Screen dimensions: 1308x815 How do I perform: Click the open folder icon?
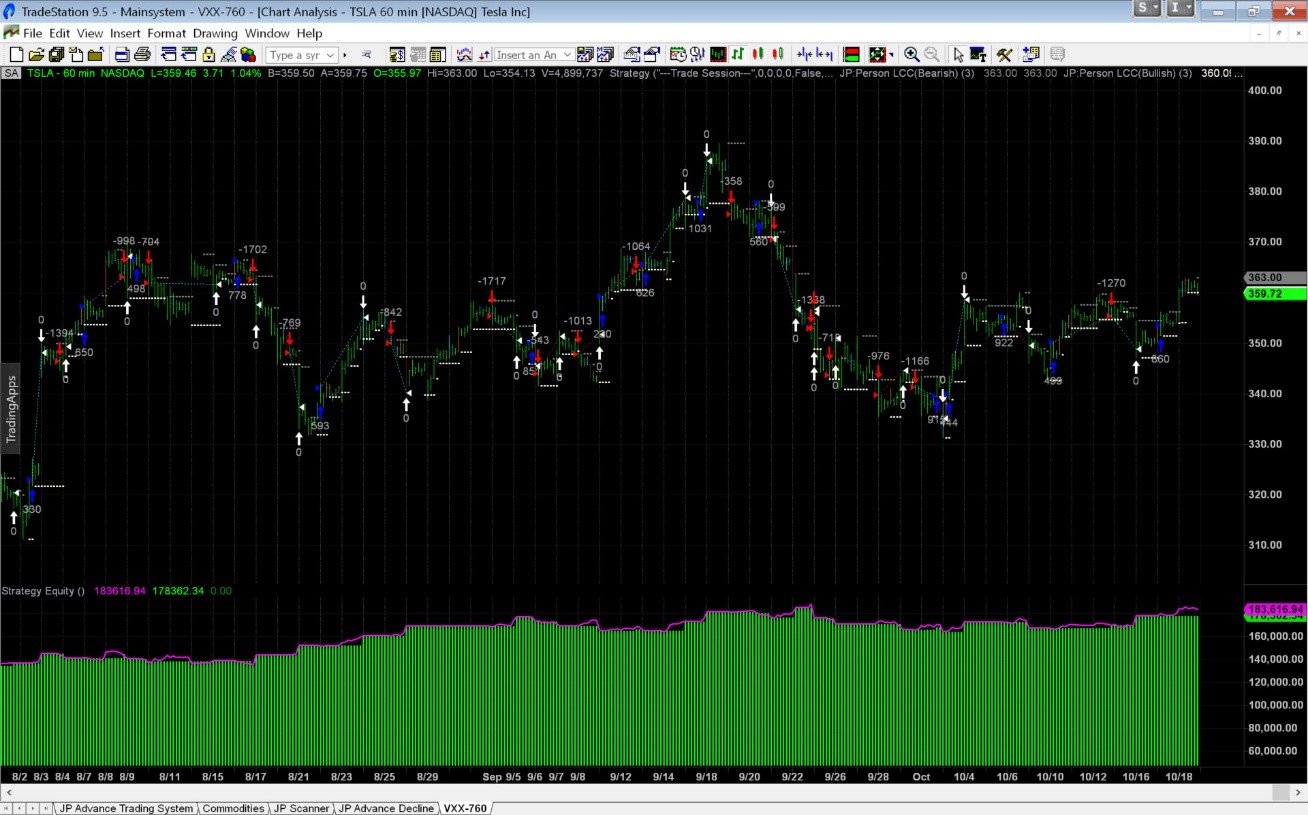tap(36, 55)
